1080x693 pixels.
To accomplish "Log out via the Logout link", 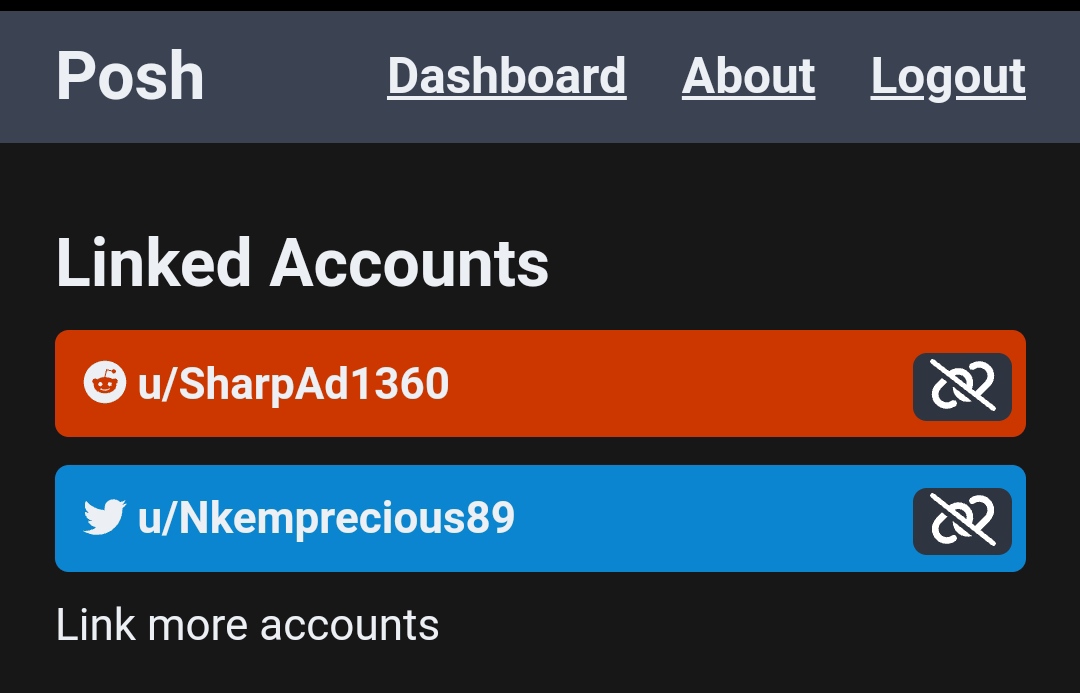I will pyautogui.click(x=948, y=77).
